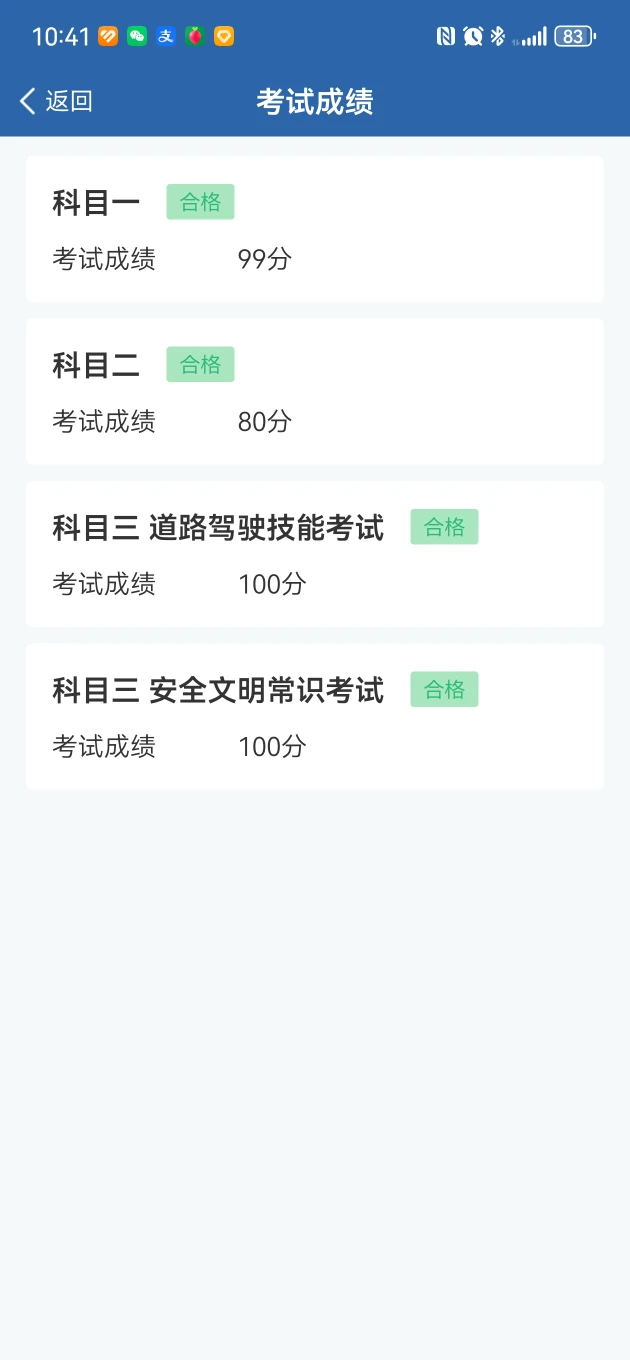
Task: Tap the 合格 badge beside 科目二
Action: 200,365
